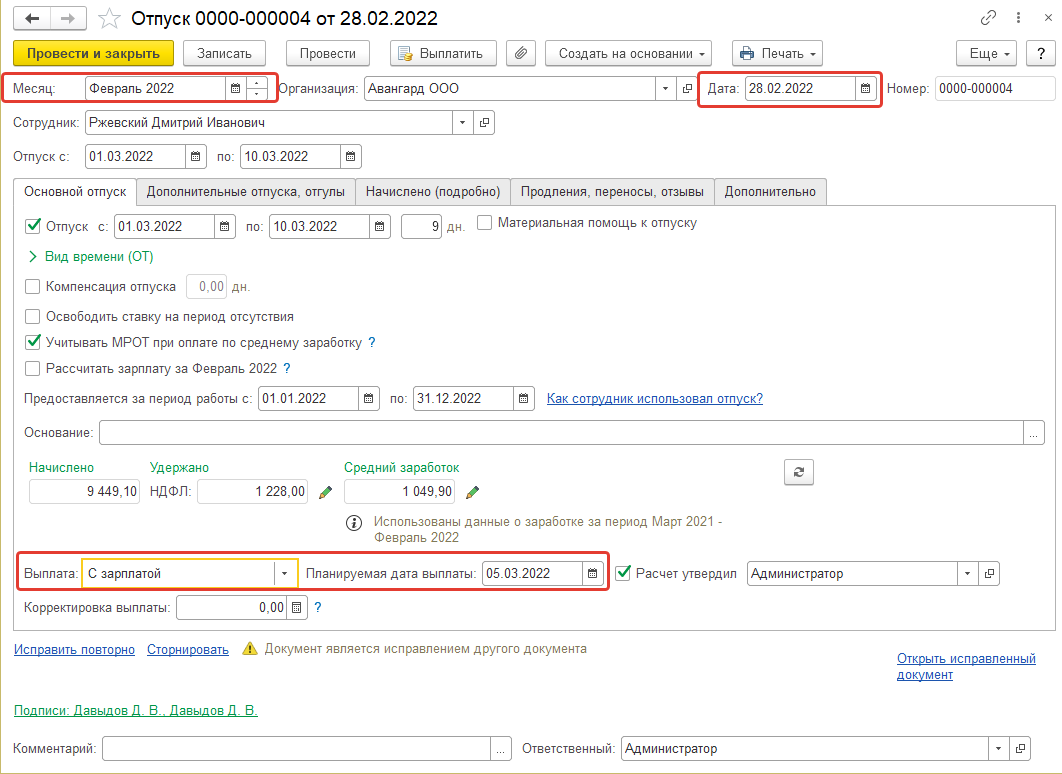1062x774 pixels.
Task: Click the Сторнировать link
Action: click(188, 649)
